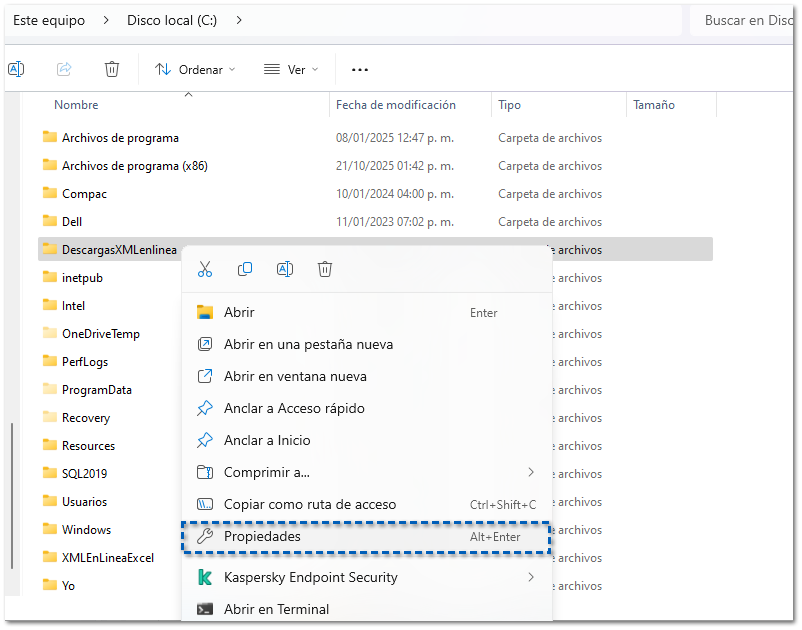Select Copiar como ruta de acceso
802x630 pixels.
tap(310, 505)
